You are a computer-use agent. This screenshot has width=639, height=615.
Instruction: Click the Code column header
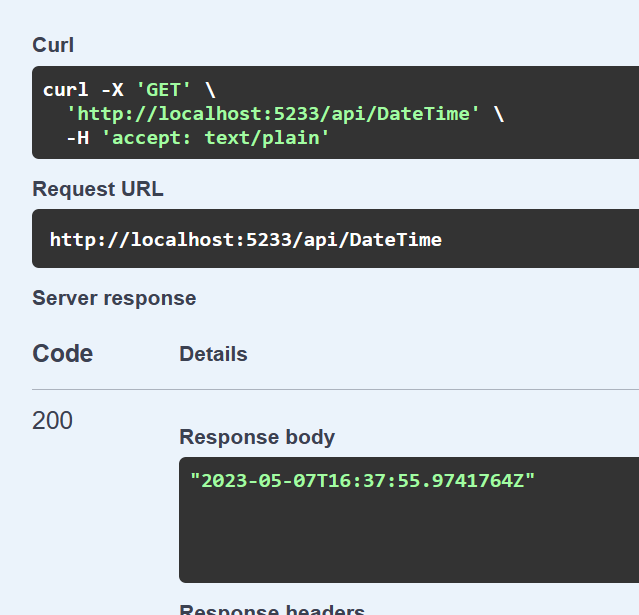tap(62, 354)
